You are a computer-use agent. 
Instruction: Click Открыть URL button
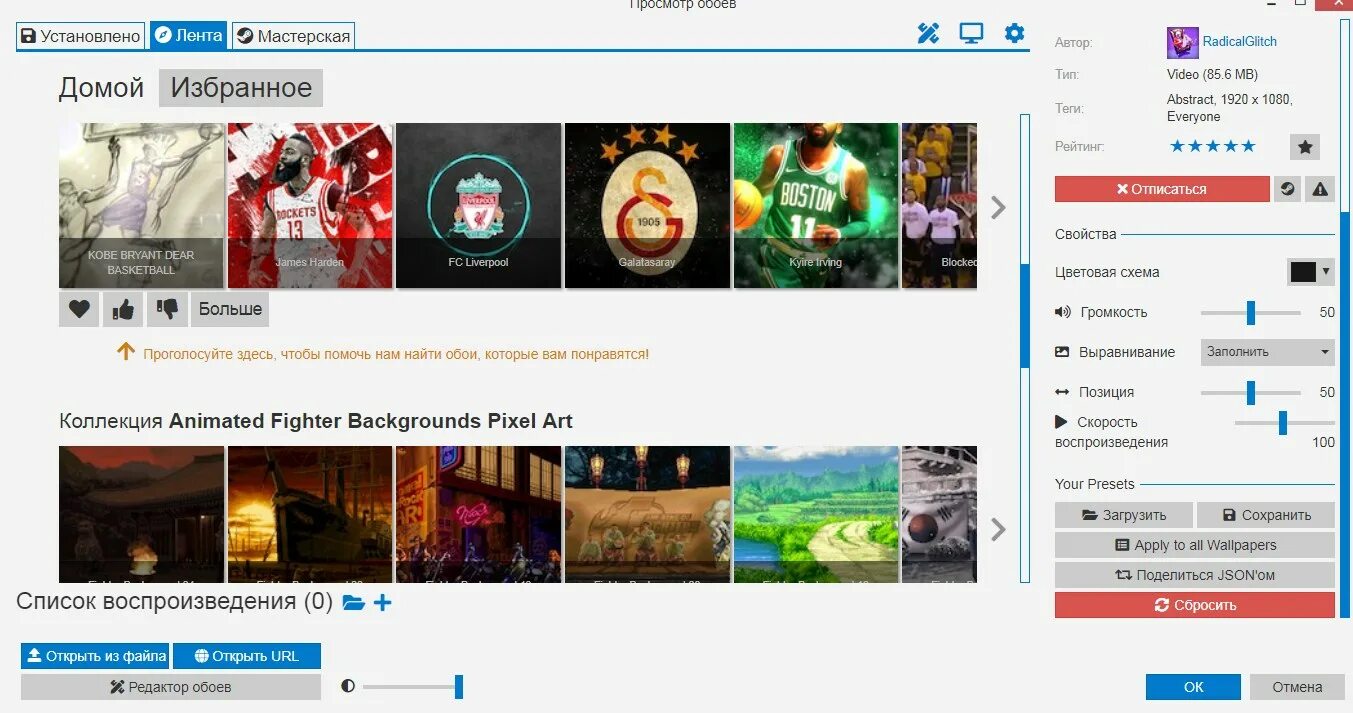[x=247, y=656]
